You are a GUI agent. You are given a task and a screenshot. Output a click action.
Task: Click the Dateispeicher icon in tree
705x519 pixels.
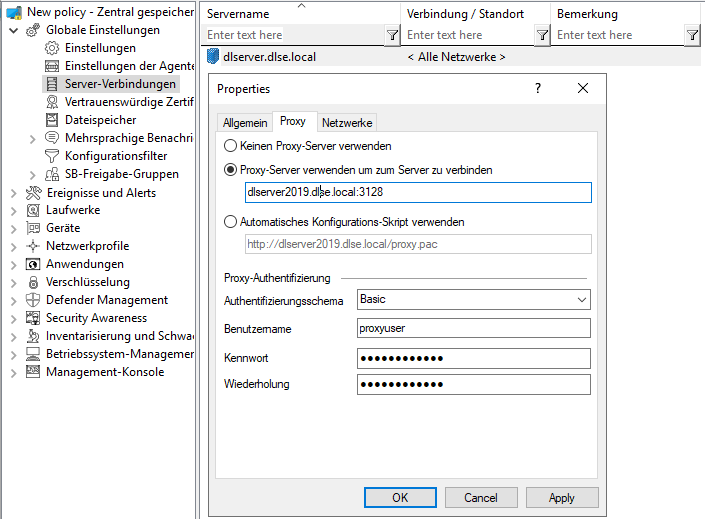coord(52,120)
